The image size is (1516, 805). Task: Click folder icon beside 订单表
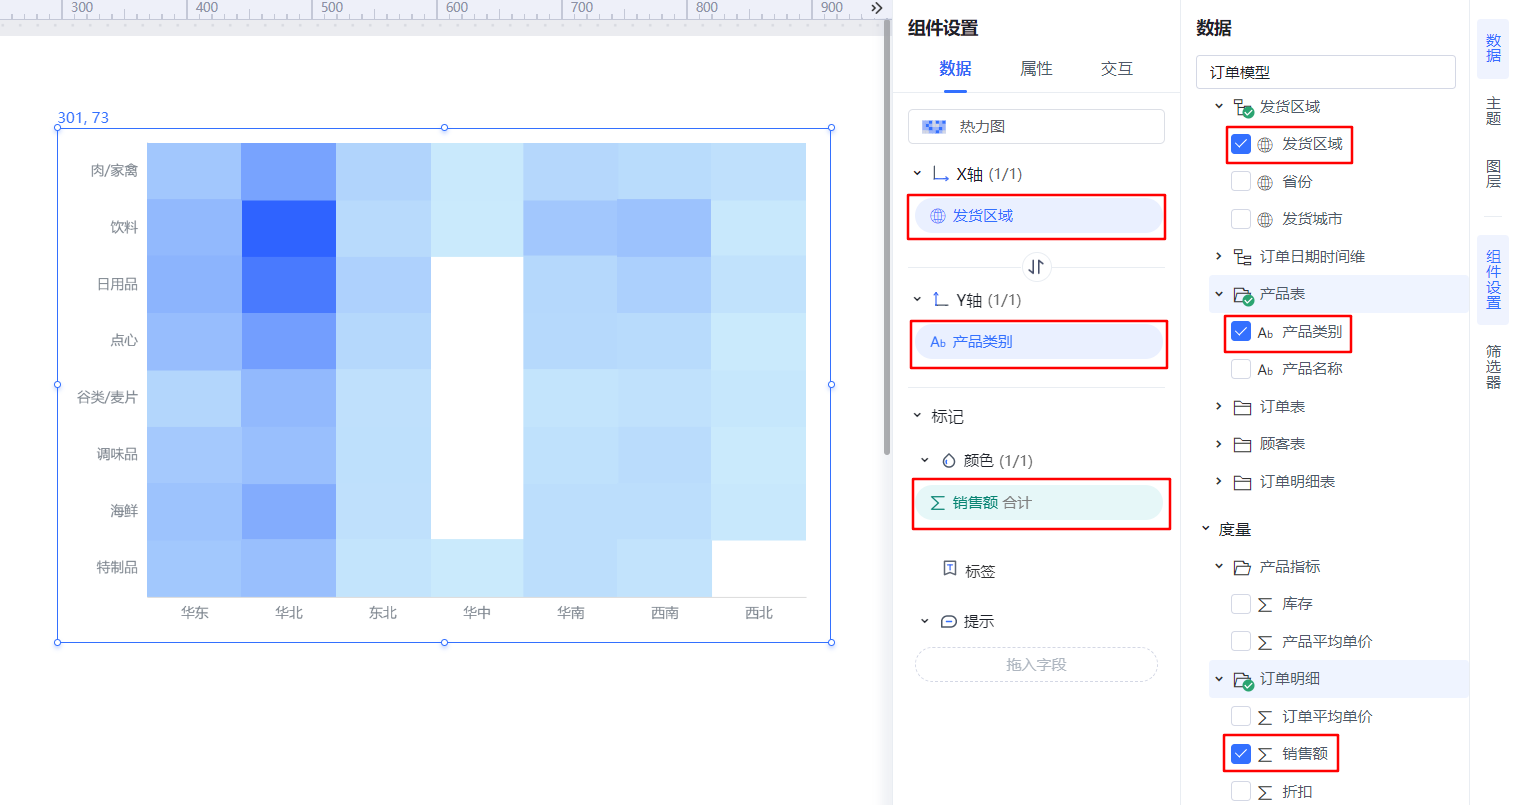click(x=1242, y=407)
